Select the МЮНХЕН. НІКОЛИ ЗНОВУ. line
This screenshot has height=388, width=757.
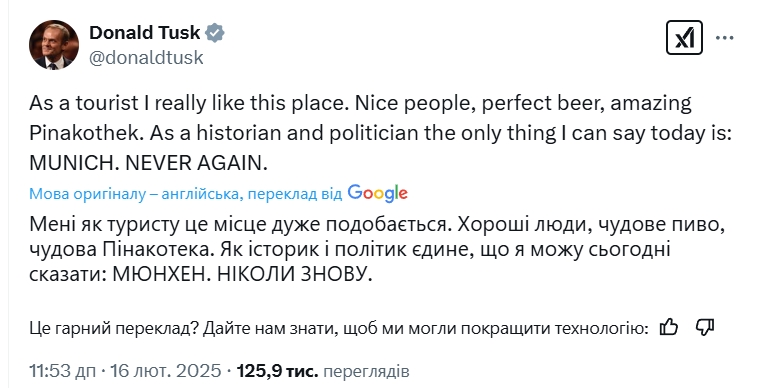pos(242,275)
